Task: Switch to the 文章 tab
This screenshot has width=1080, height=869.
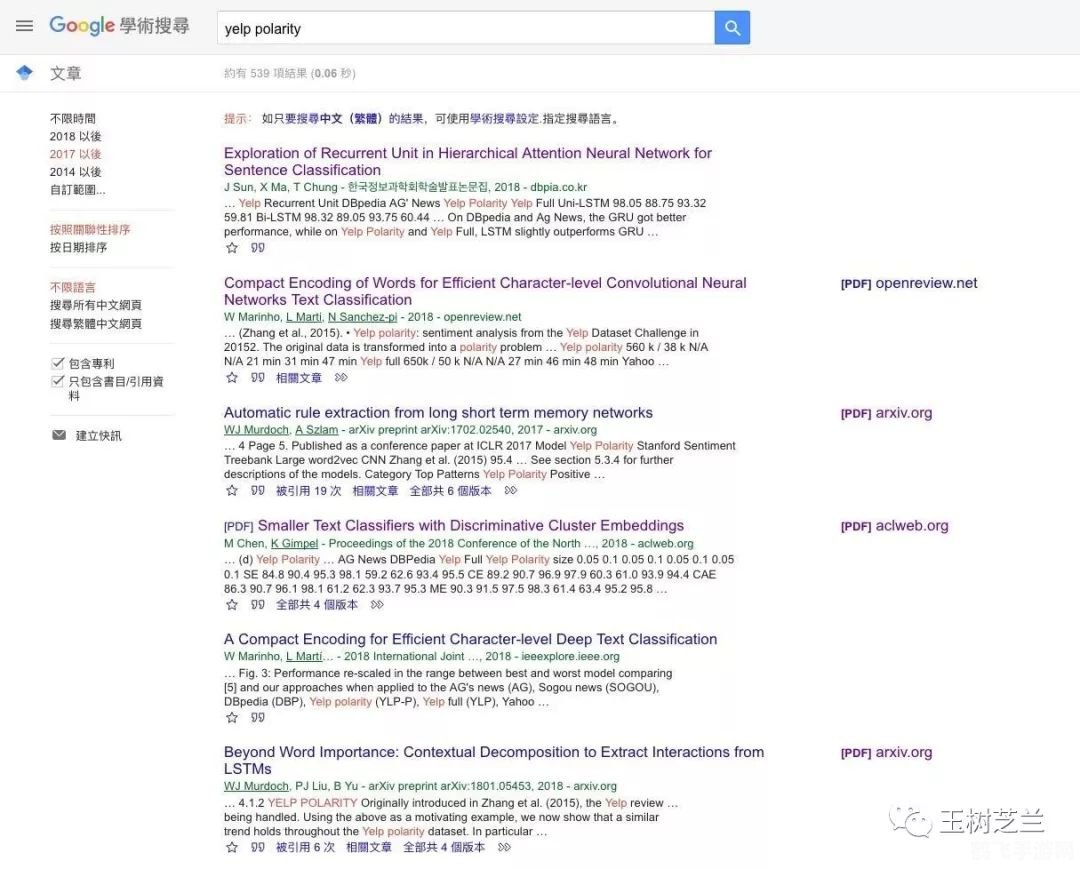Action: tap(65, 72)
